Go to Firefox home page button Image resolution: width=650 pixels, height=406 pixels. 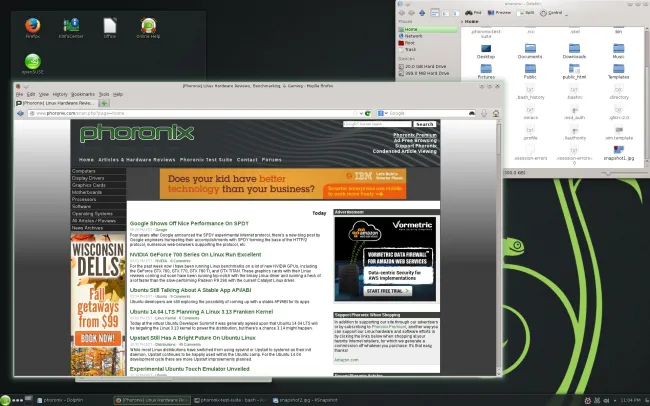(496, 113)
